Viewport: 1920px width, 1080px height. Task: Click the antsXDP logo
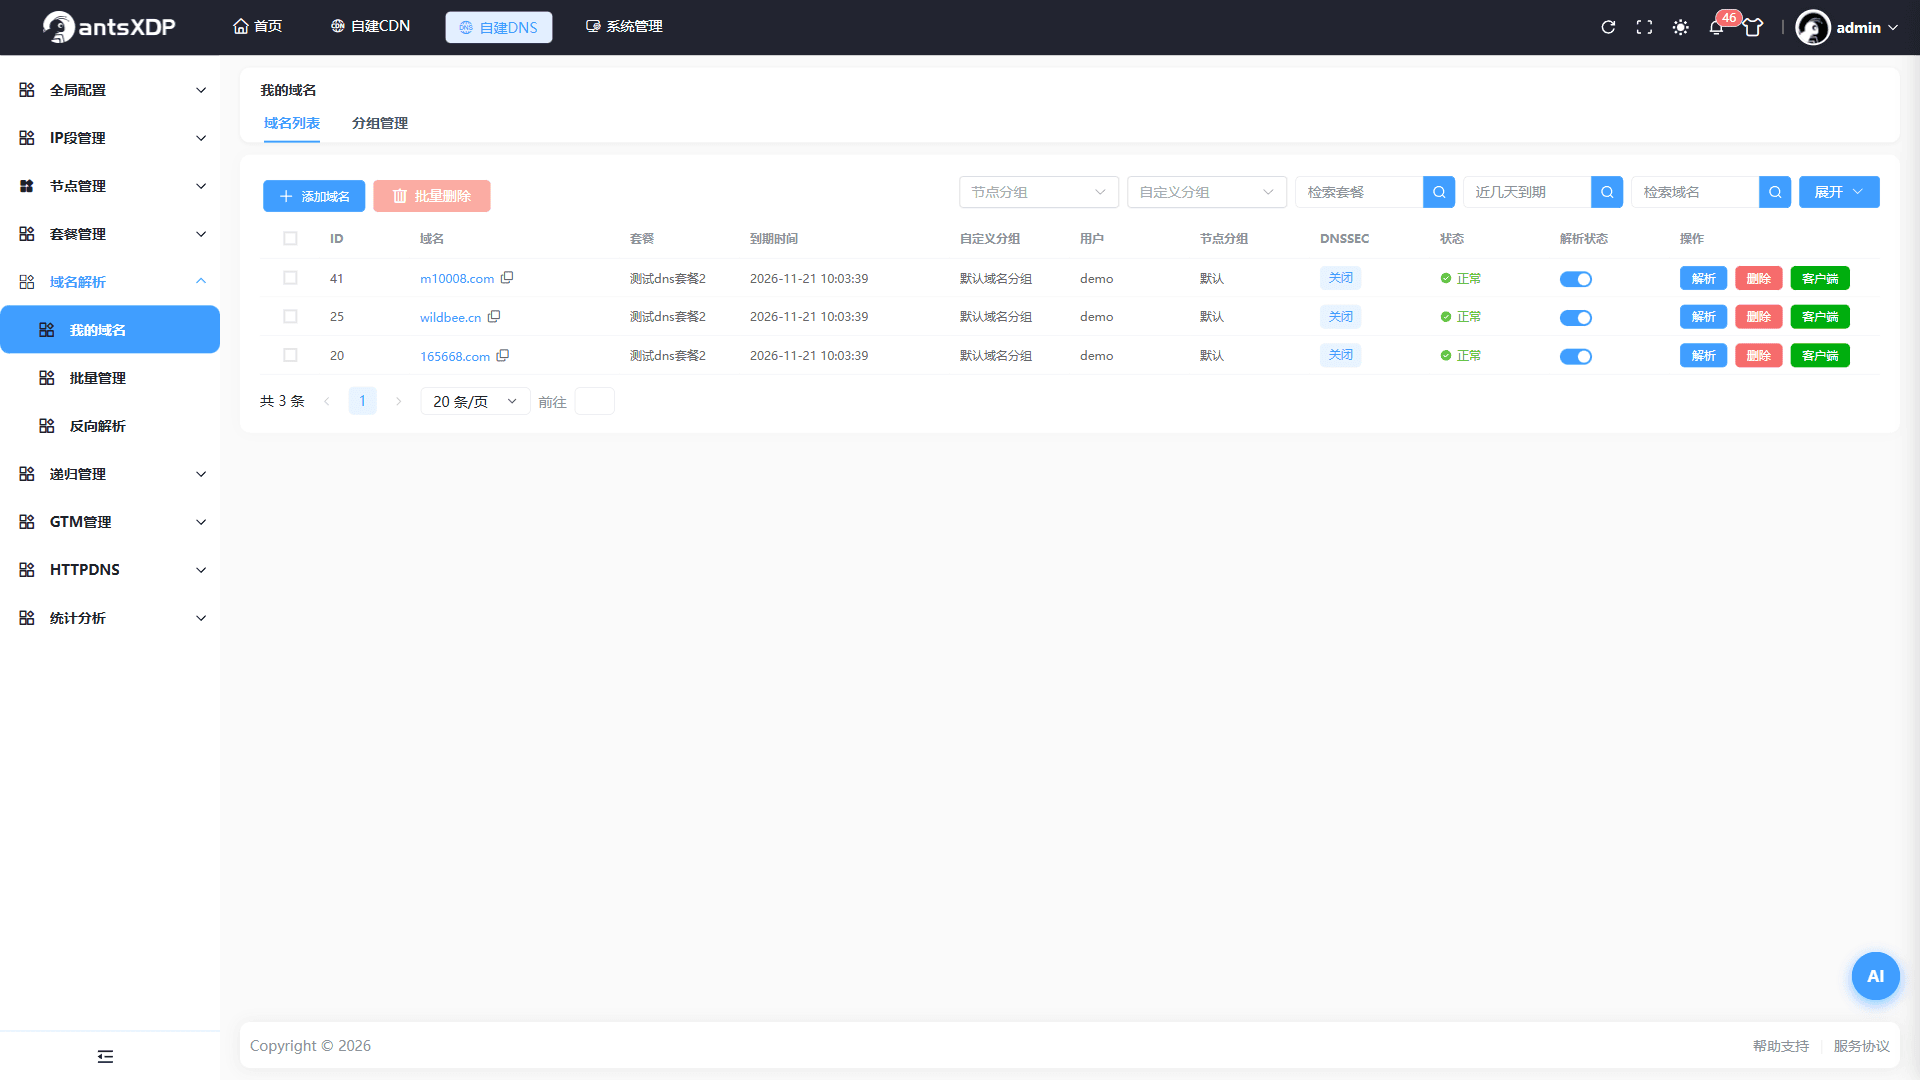[109, 27]
